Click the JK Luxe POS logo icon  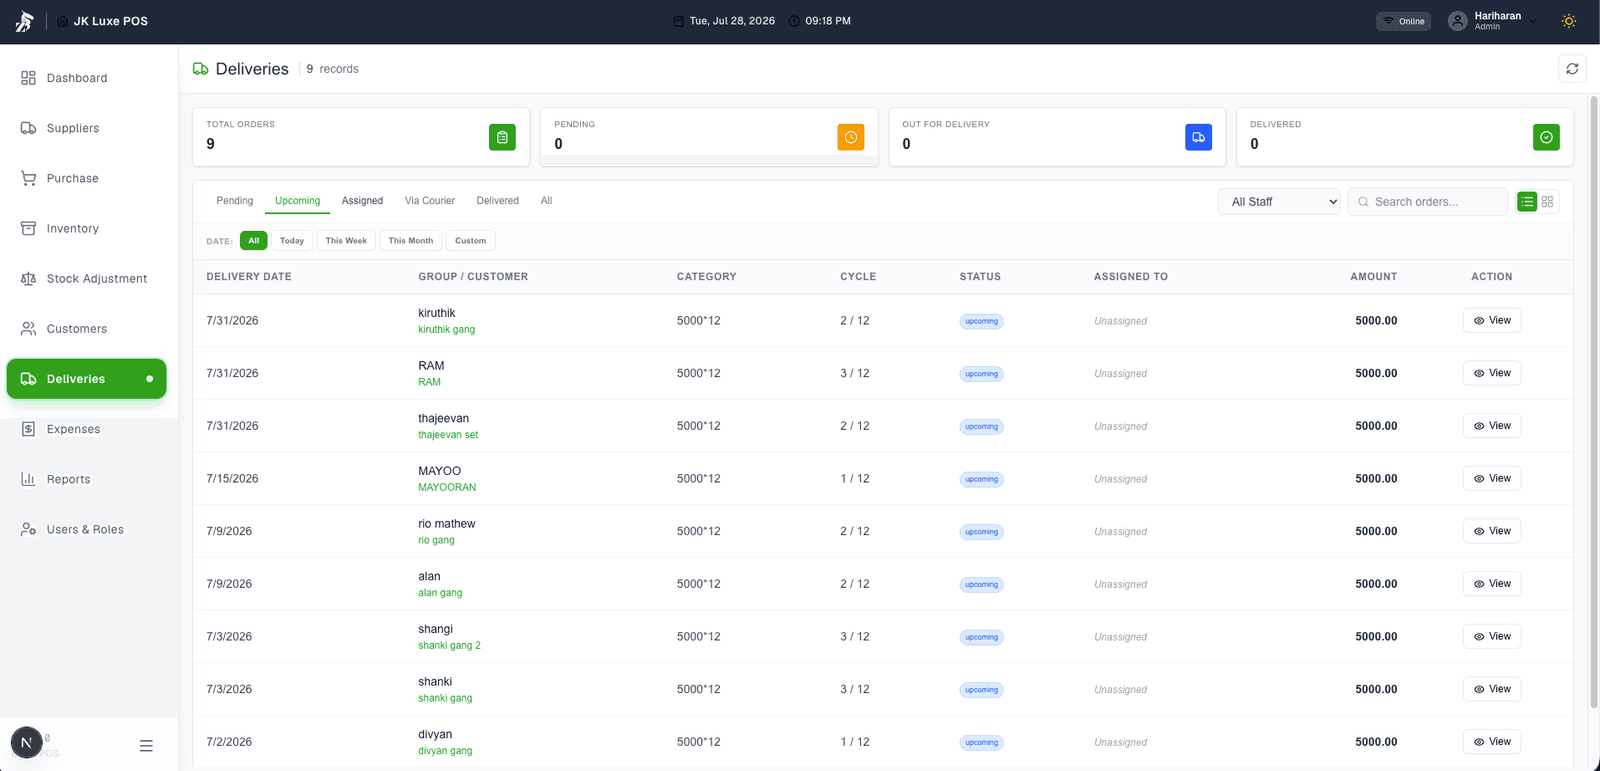pyautogui.click(x=24, y=21)
